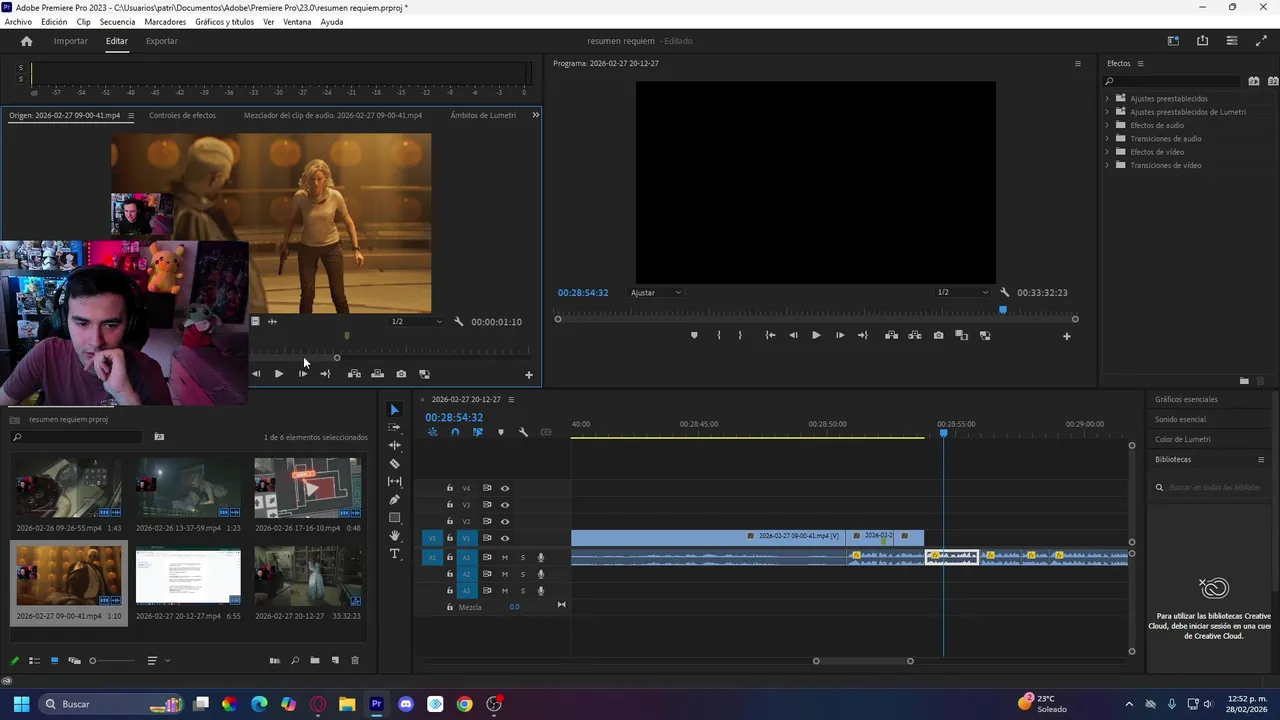Play the Program monitor sequence
Image resolution: width=1280 pixels, height=720 pixels.
816,335
